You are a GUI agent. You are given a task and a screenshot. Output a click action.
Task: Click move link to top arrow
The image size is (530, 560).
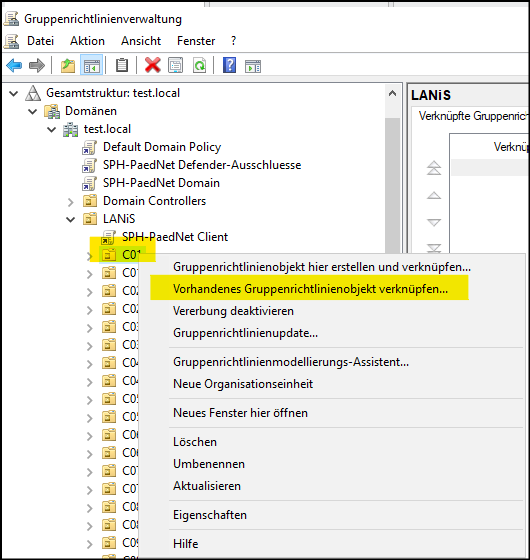434,168
